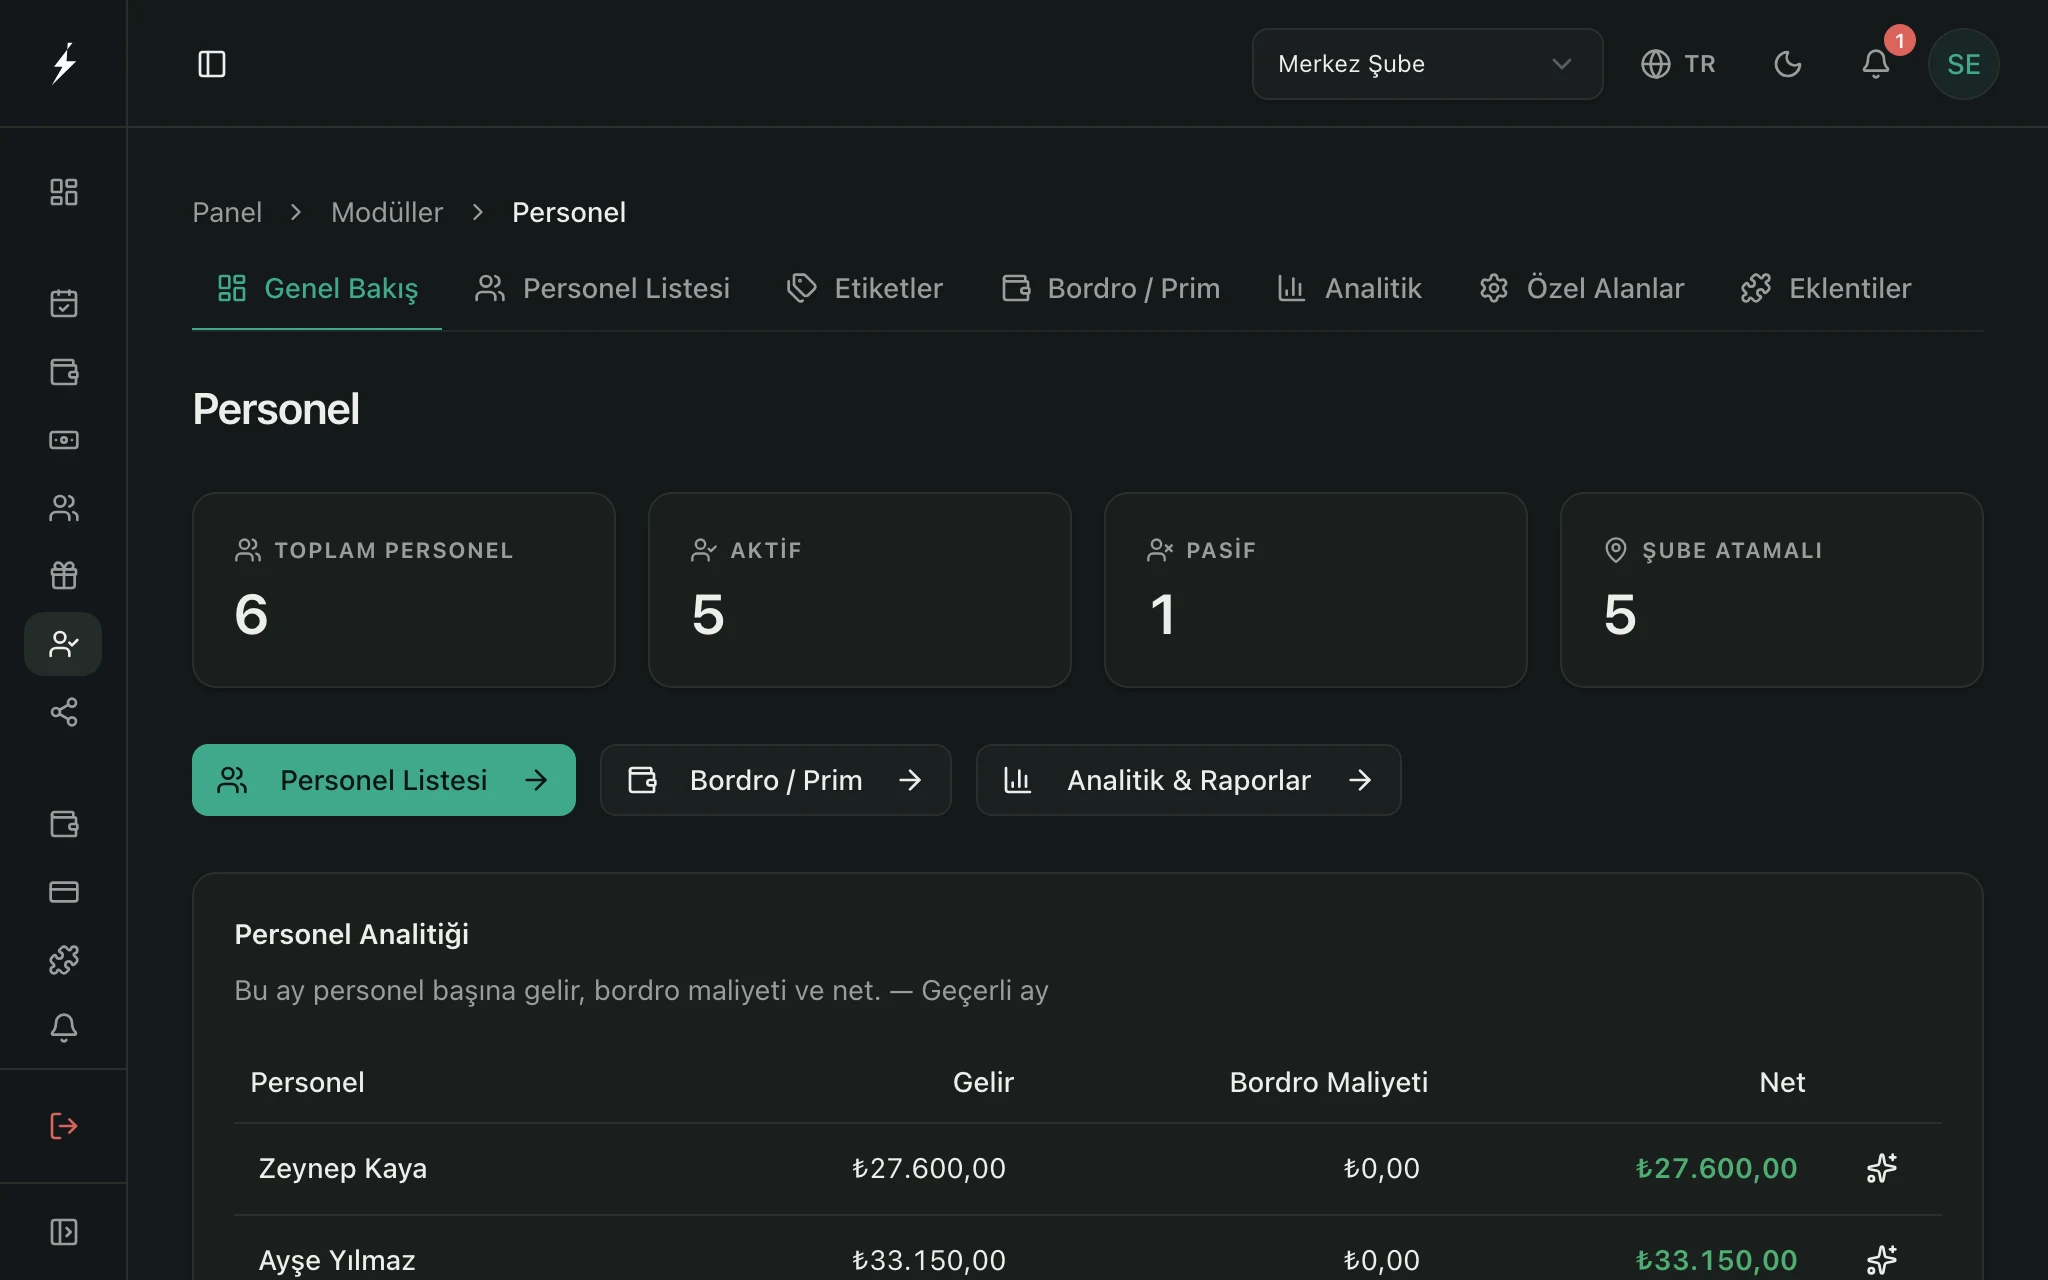Open the TR language selector
This screenshot has width=2048, height=1280.
pyautogui.click(x=1678, y=64)
